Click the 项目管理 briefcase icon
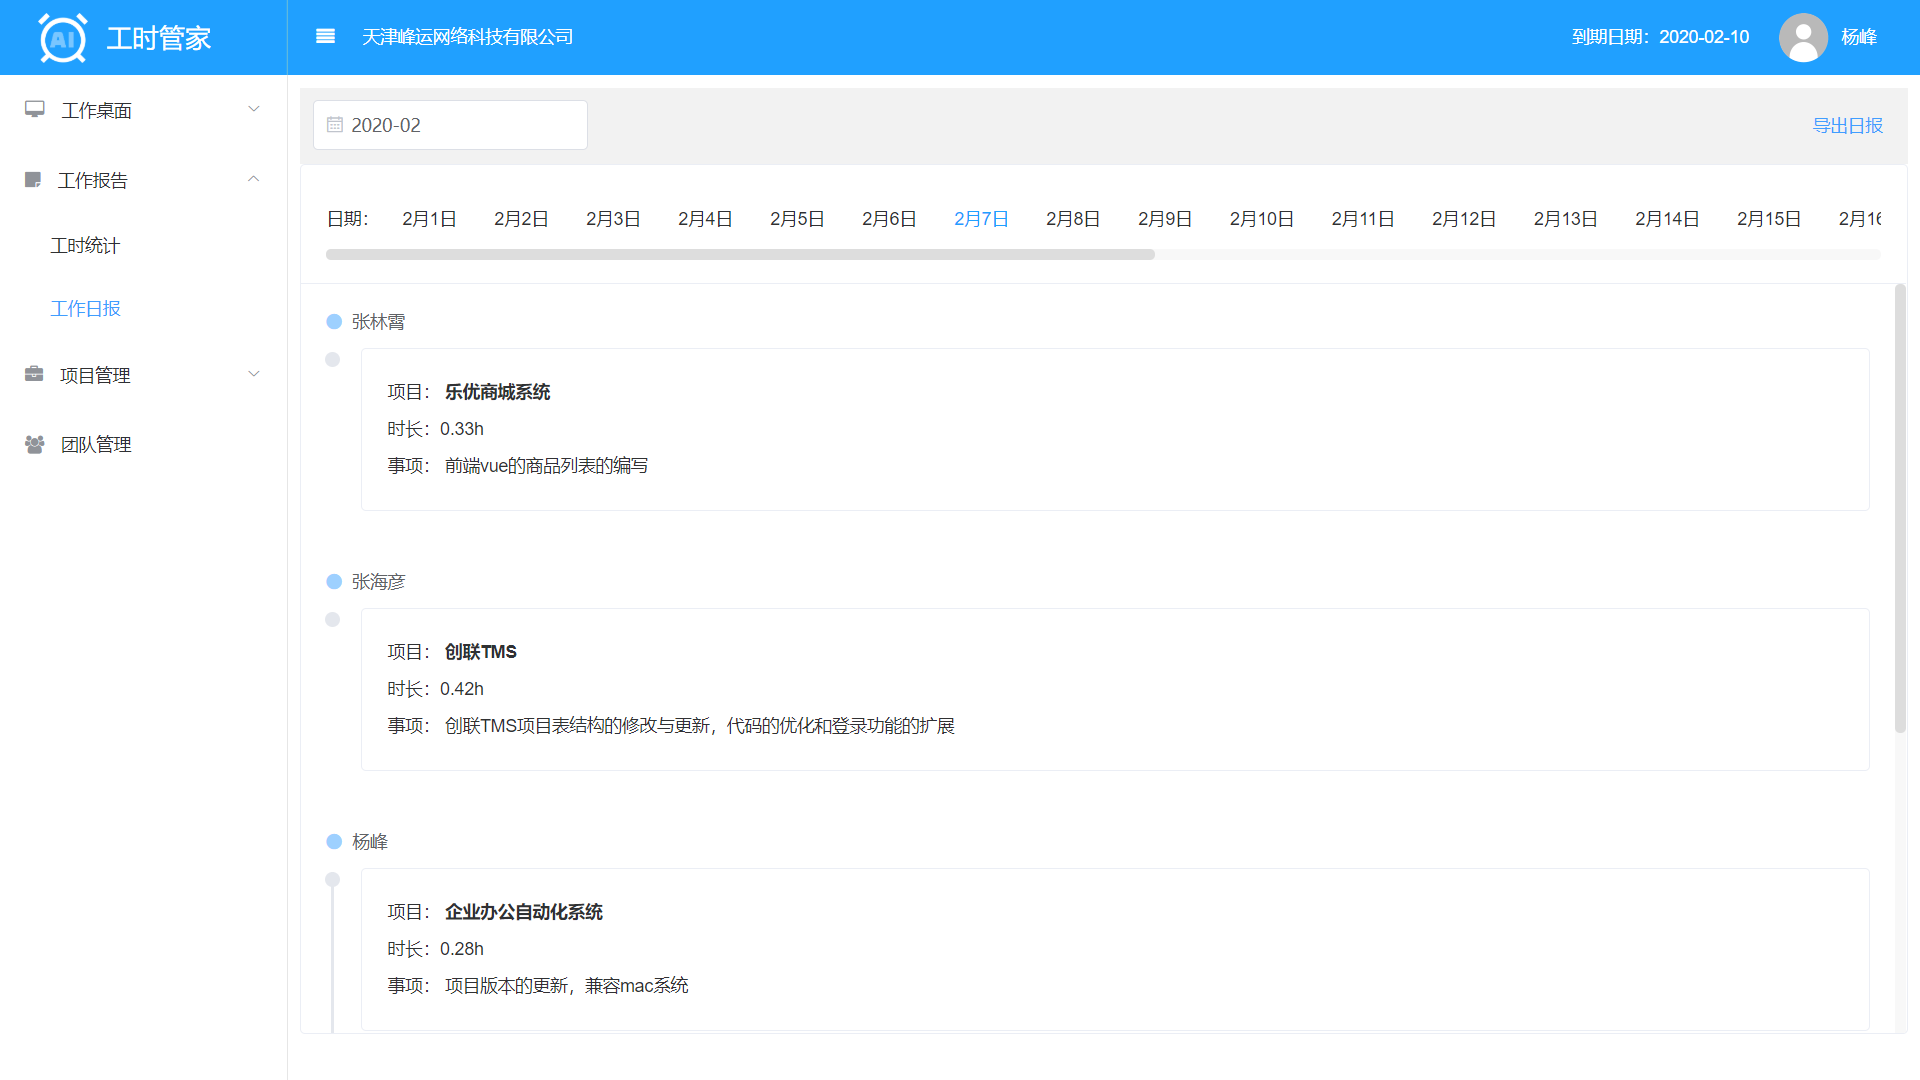The image size is (1920, 1080). 34,375
